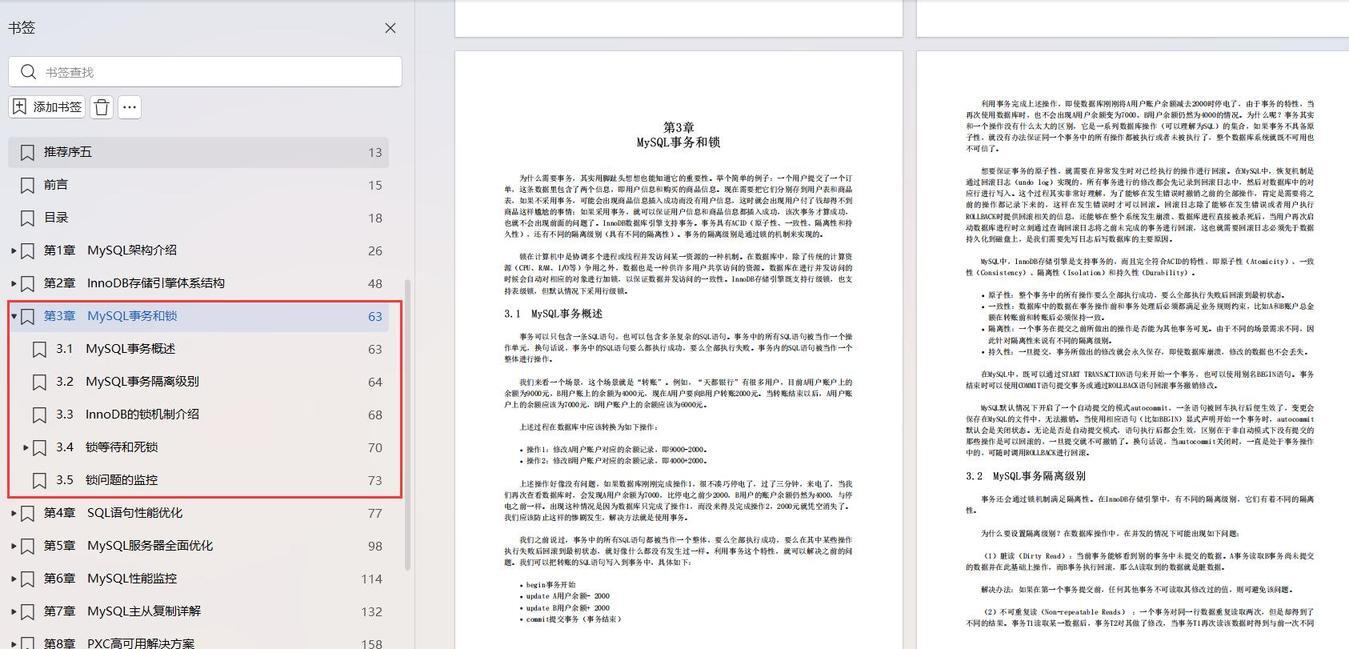Click the bookmark icon beside 第4章
The image size is (1349, 649).
click(x=27, y=514)
